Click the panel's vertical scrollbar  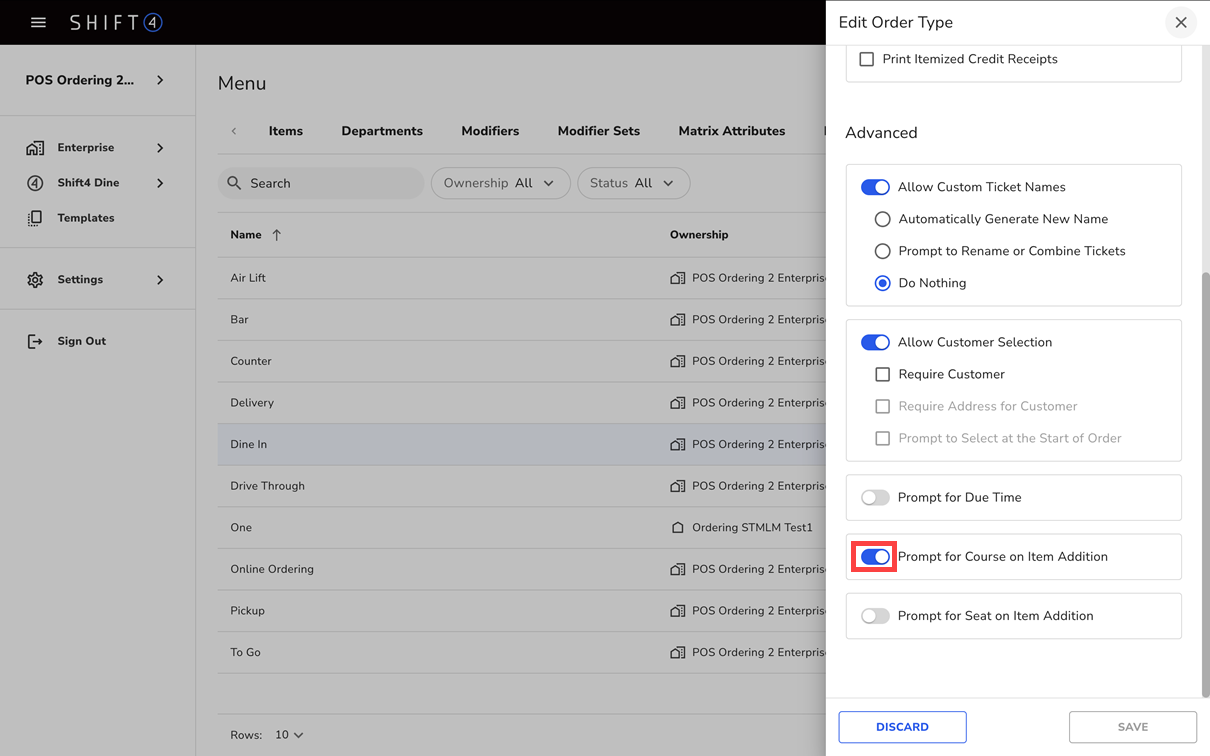click(x=1205, y=484)
